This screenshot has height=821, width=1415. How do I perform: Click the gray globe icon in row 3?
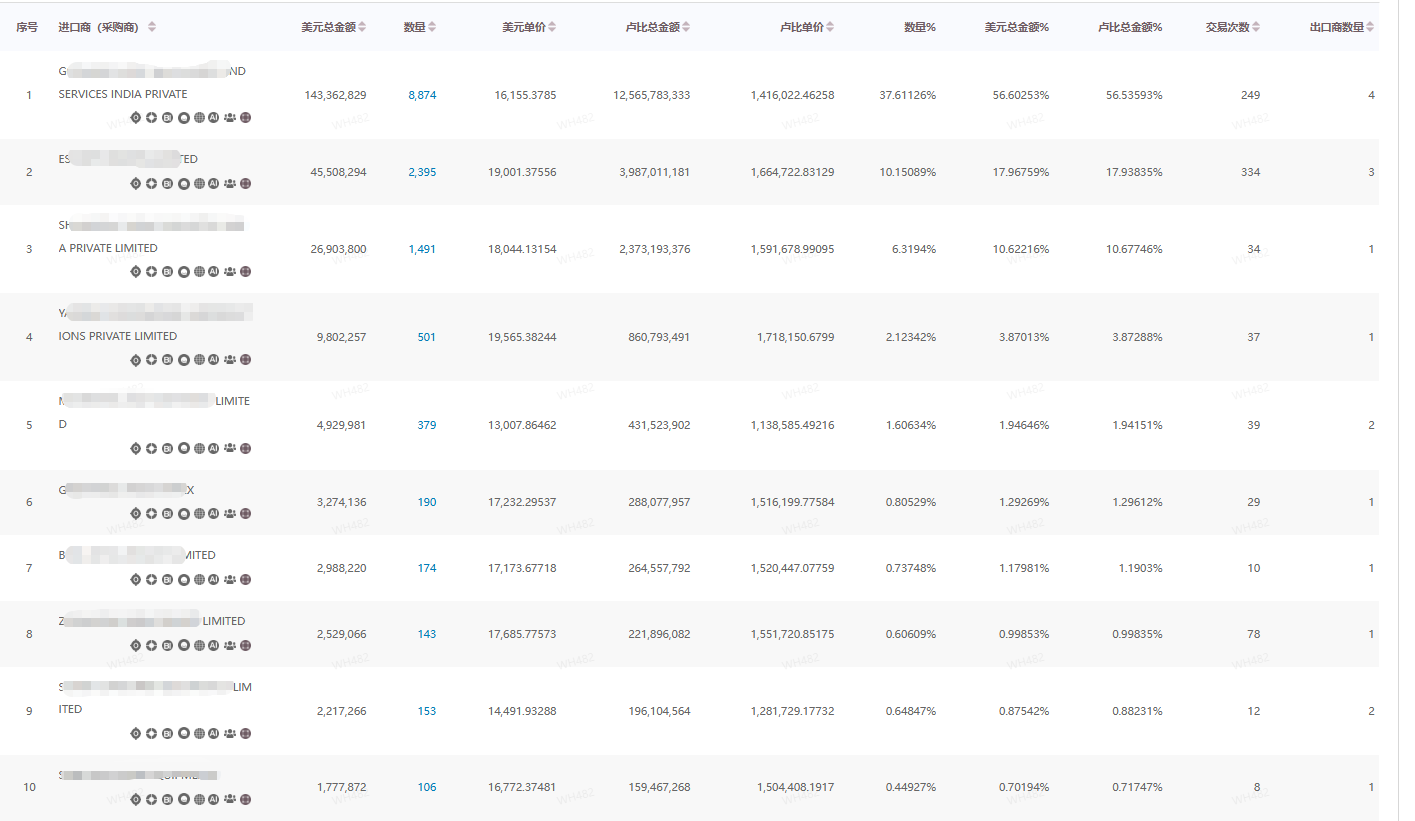[199, 272]
